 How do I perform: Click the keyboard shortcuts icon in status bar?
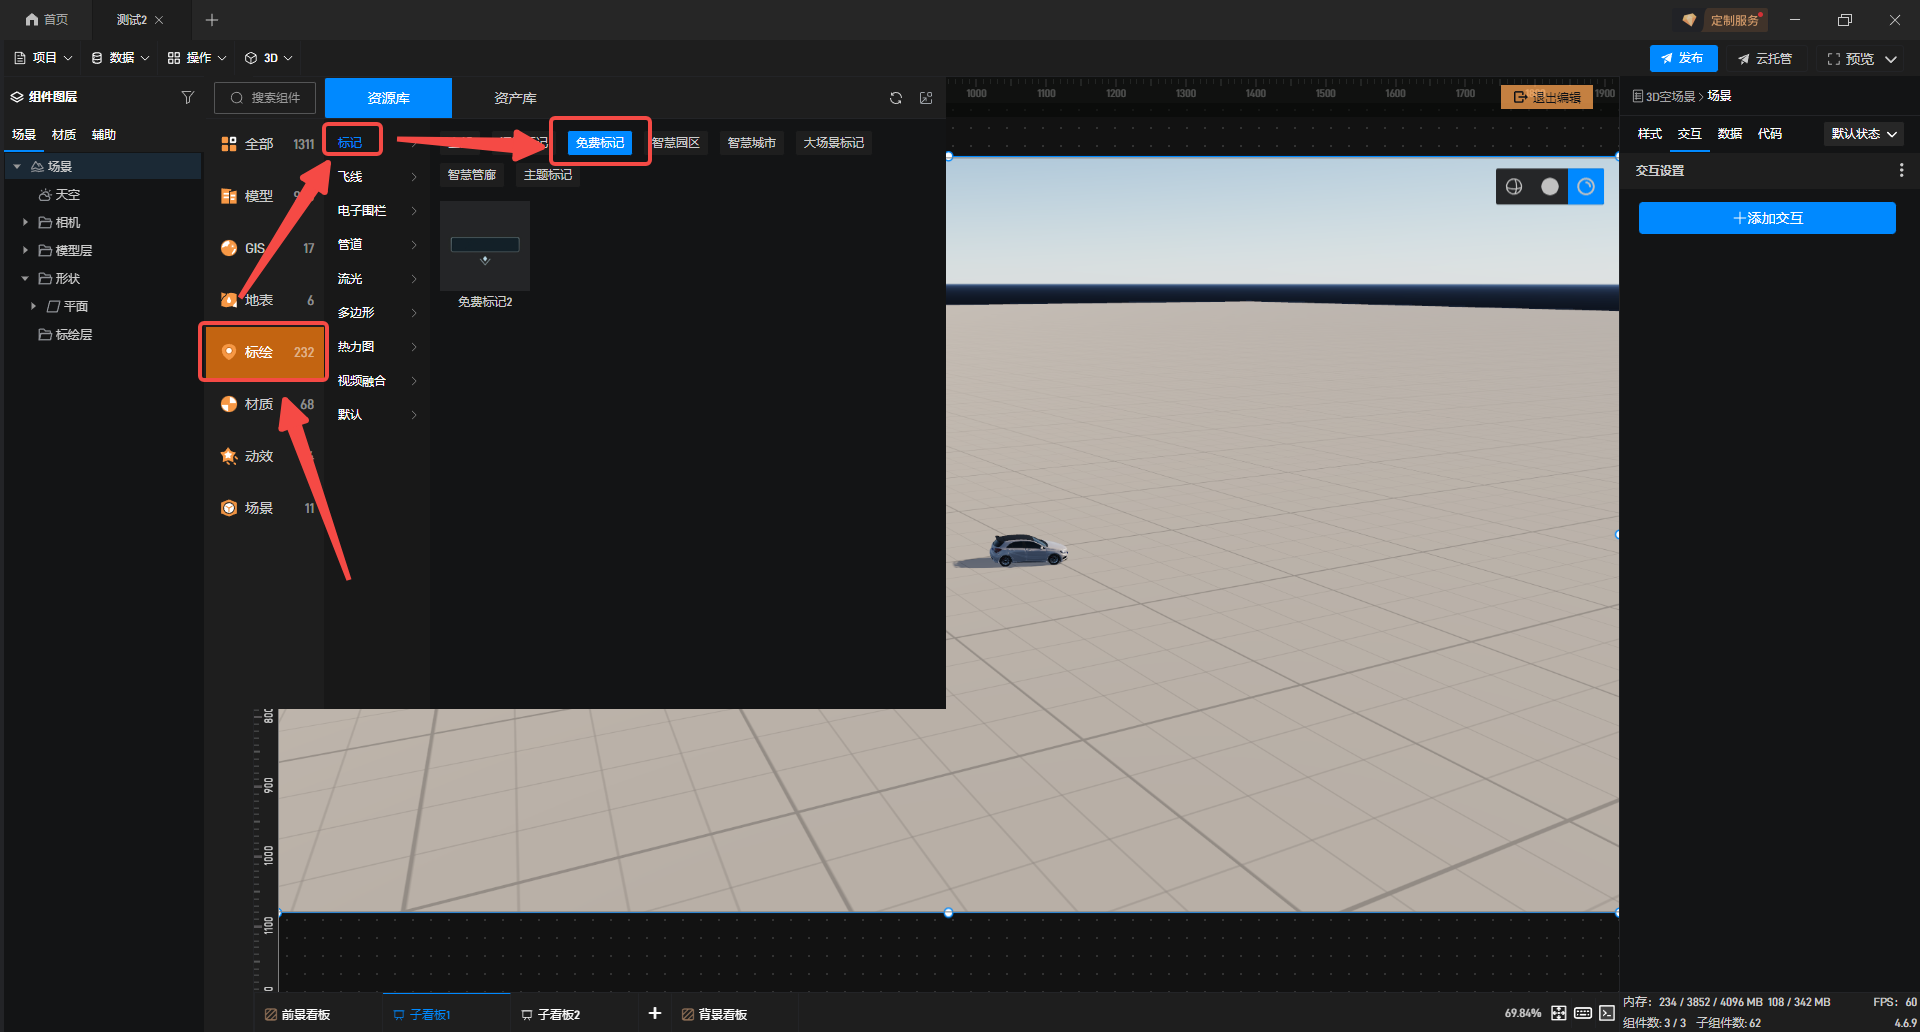(1583, 1013)
